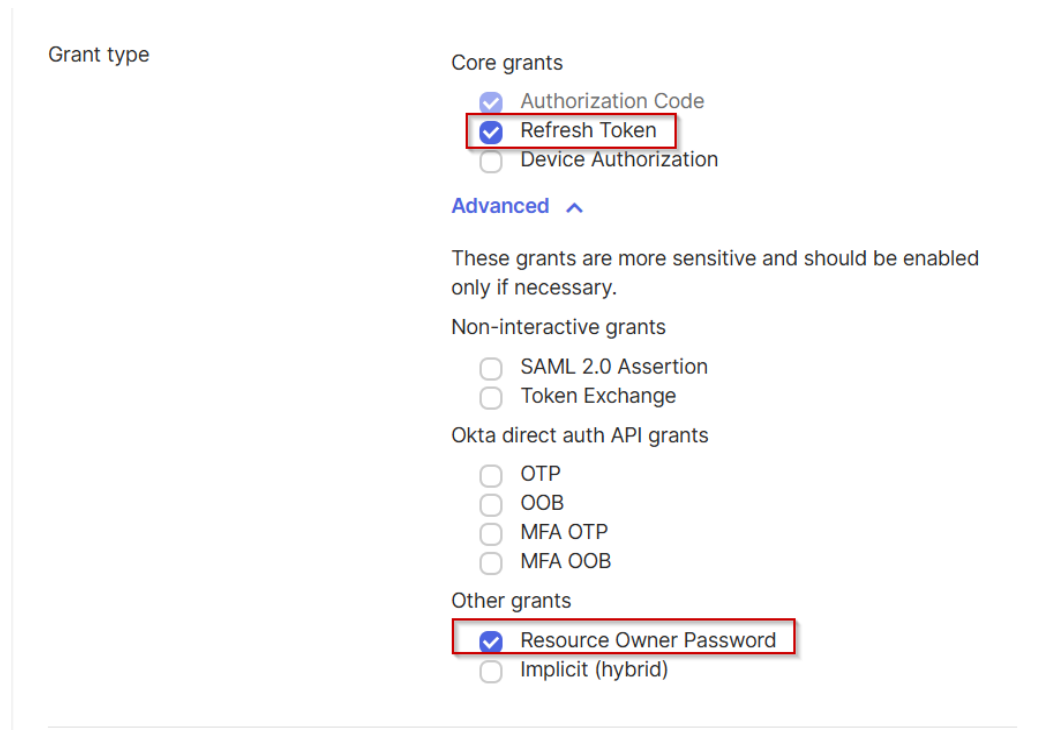
Task: Click the SAML 2.0 Assertion label text
Action: point(614,367)
